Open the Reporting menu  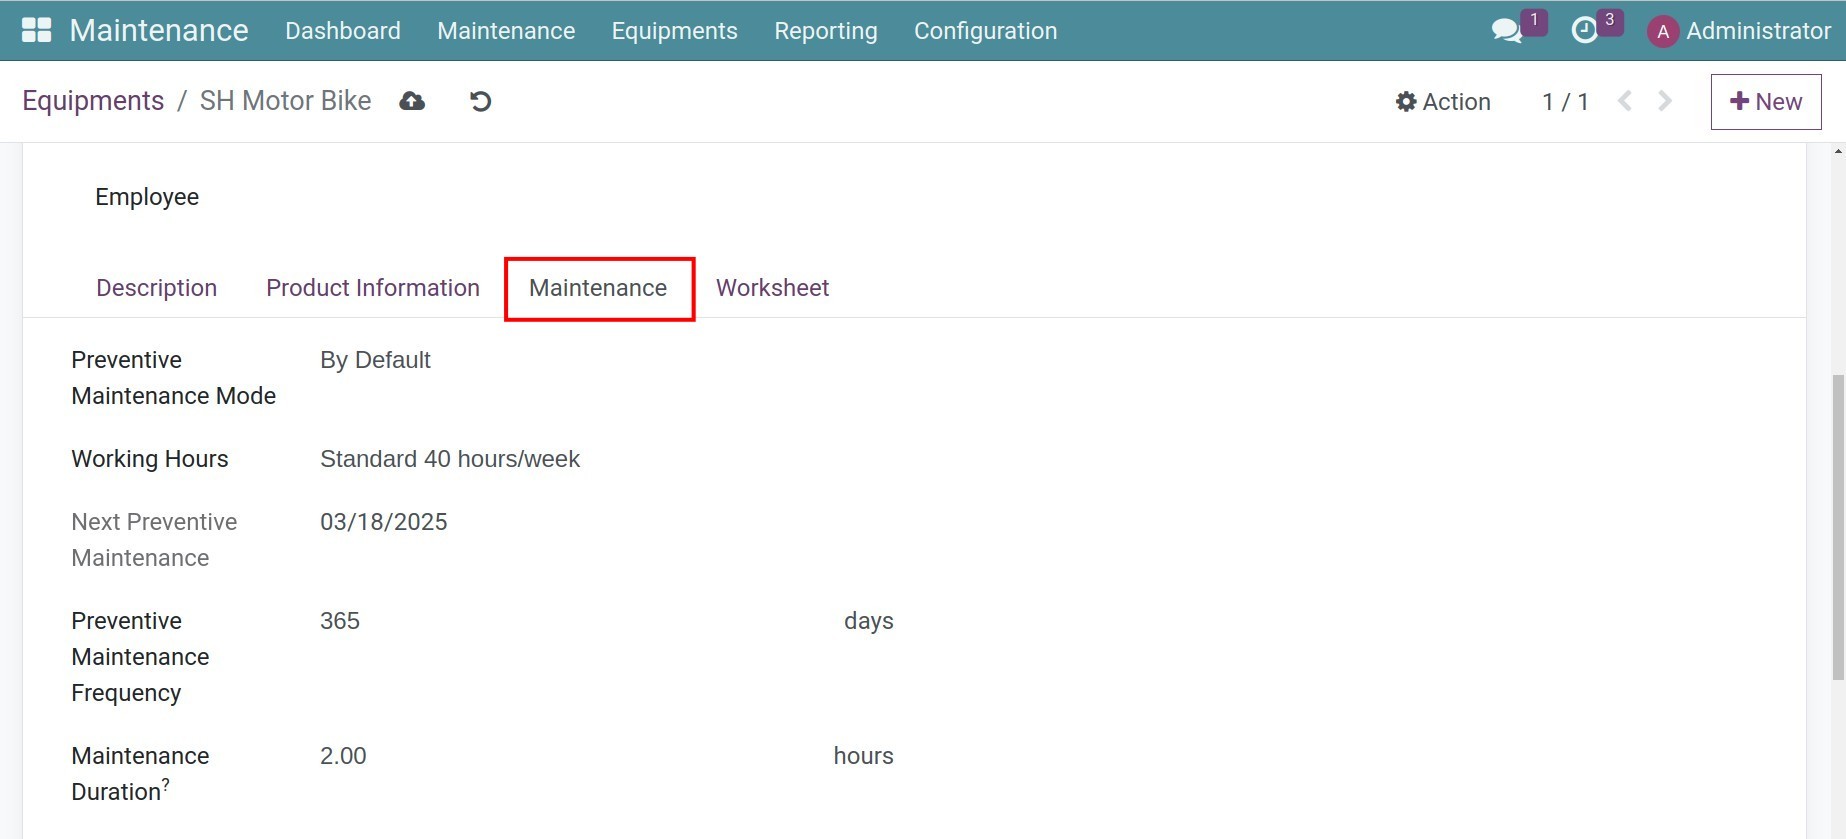point(826,31)
